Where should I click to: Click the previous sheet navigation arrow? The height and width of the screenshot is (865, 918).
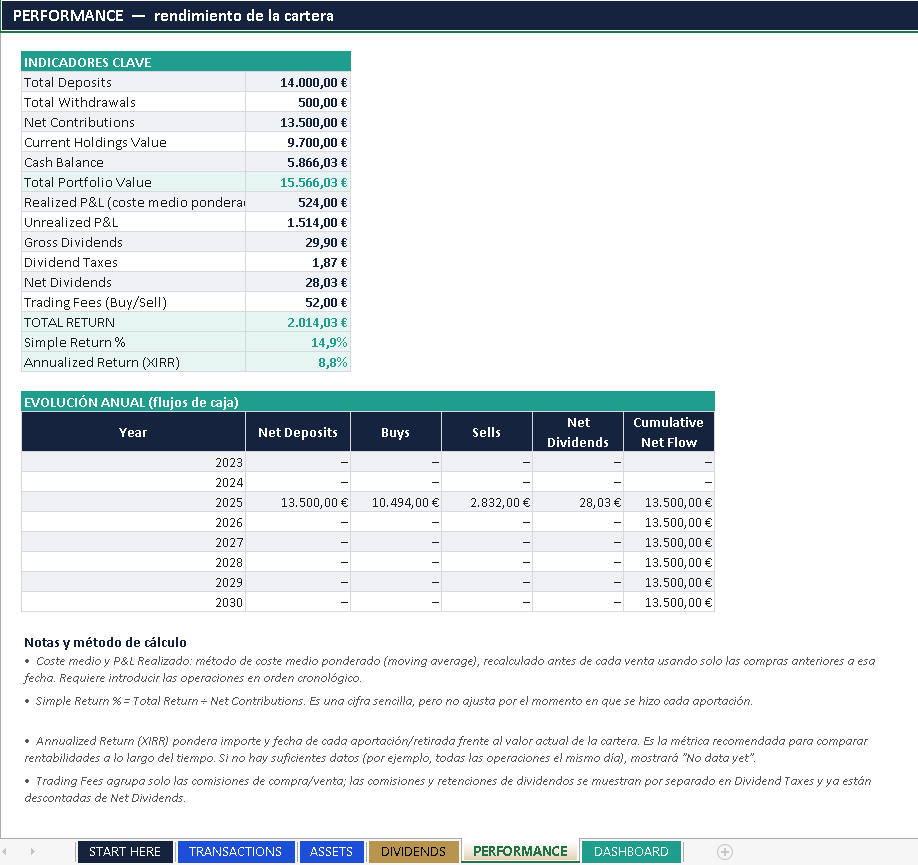click(x=5, y=852)
